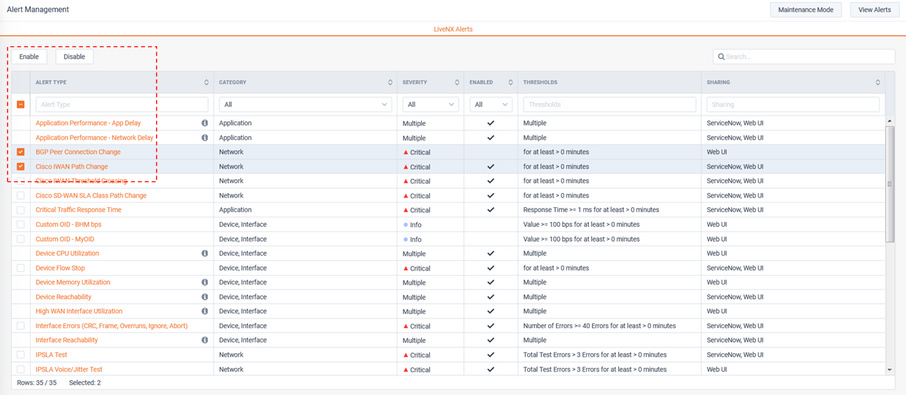Viewport: 906px width, 395px height.
Task: Open the Category filter dropdown
Action: click(x=305, y=105)
